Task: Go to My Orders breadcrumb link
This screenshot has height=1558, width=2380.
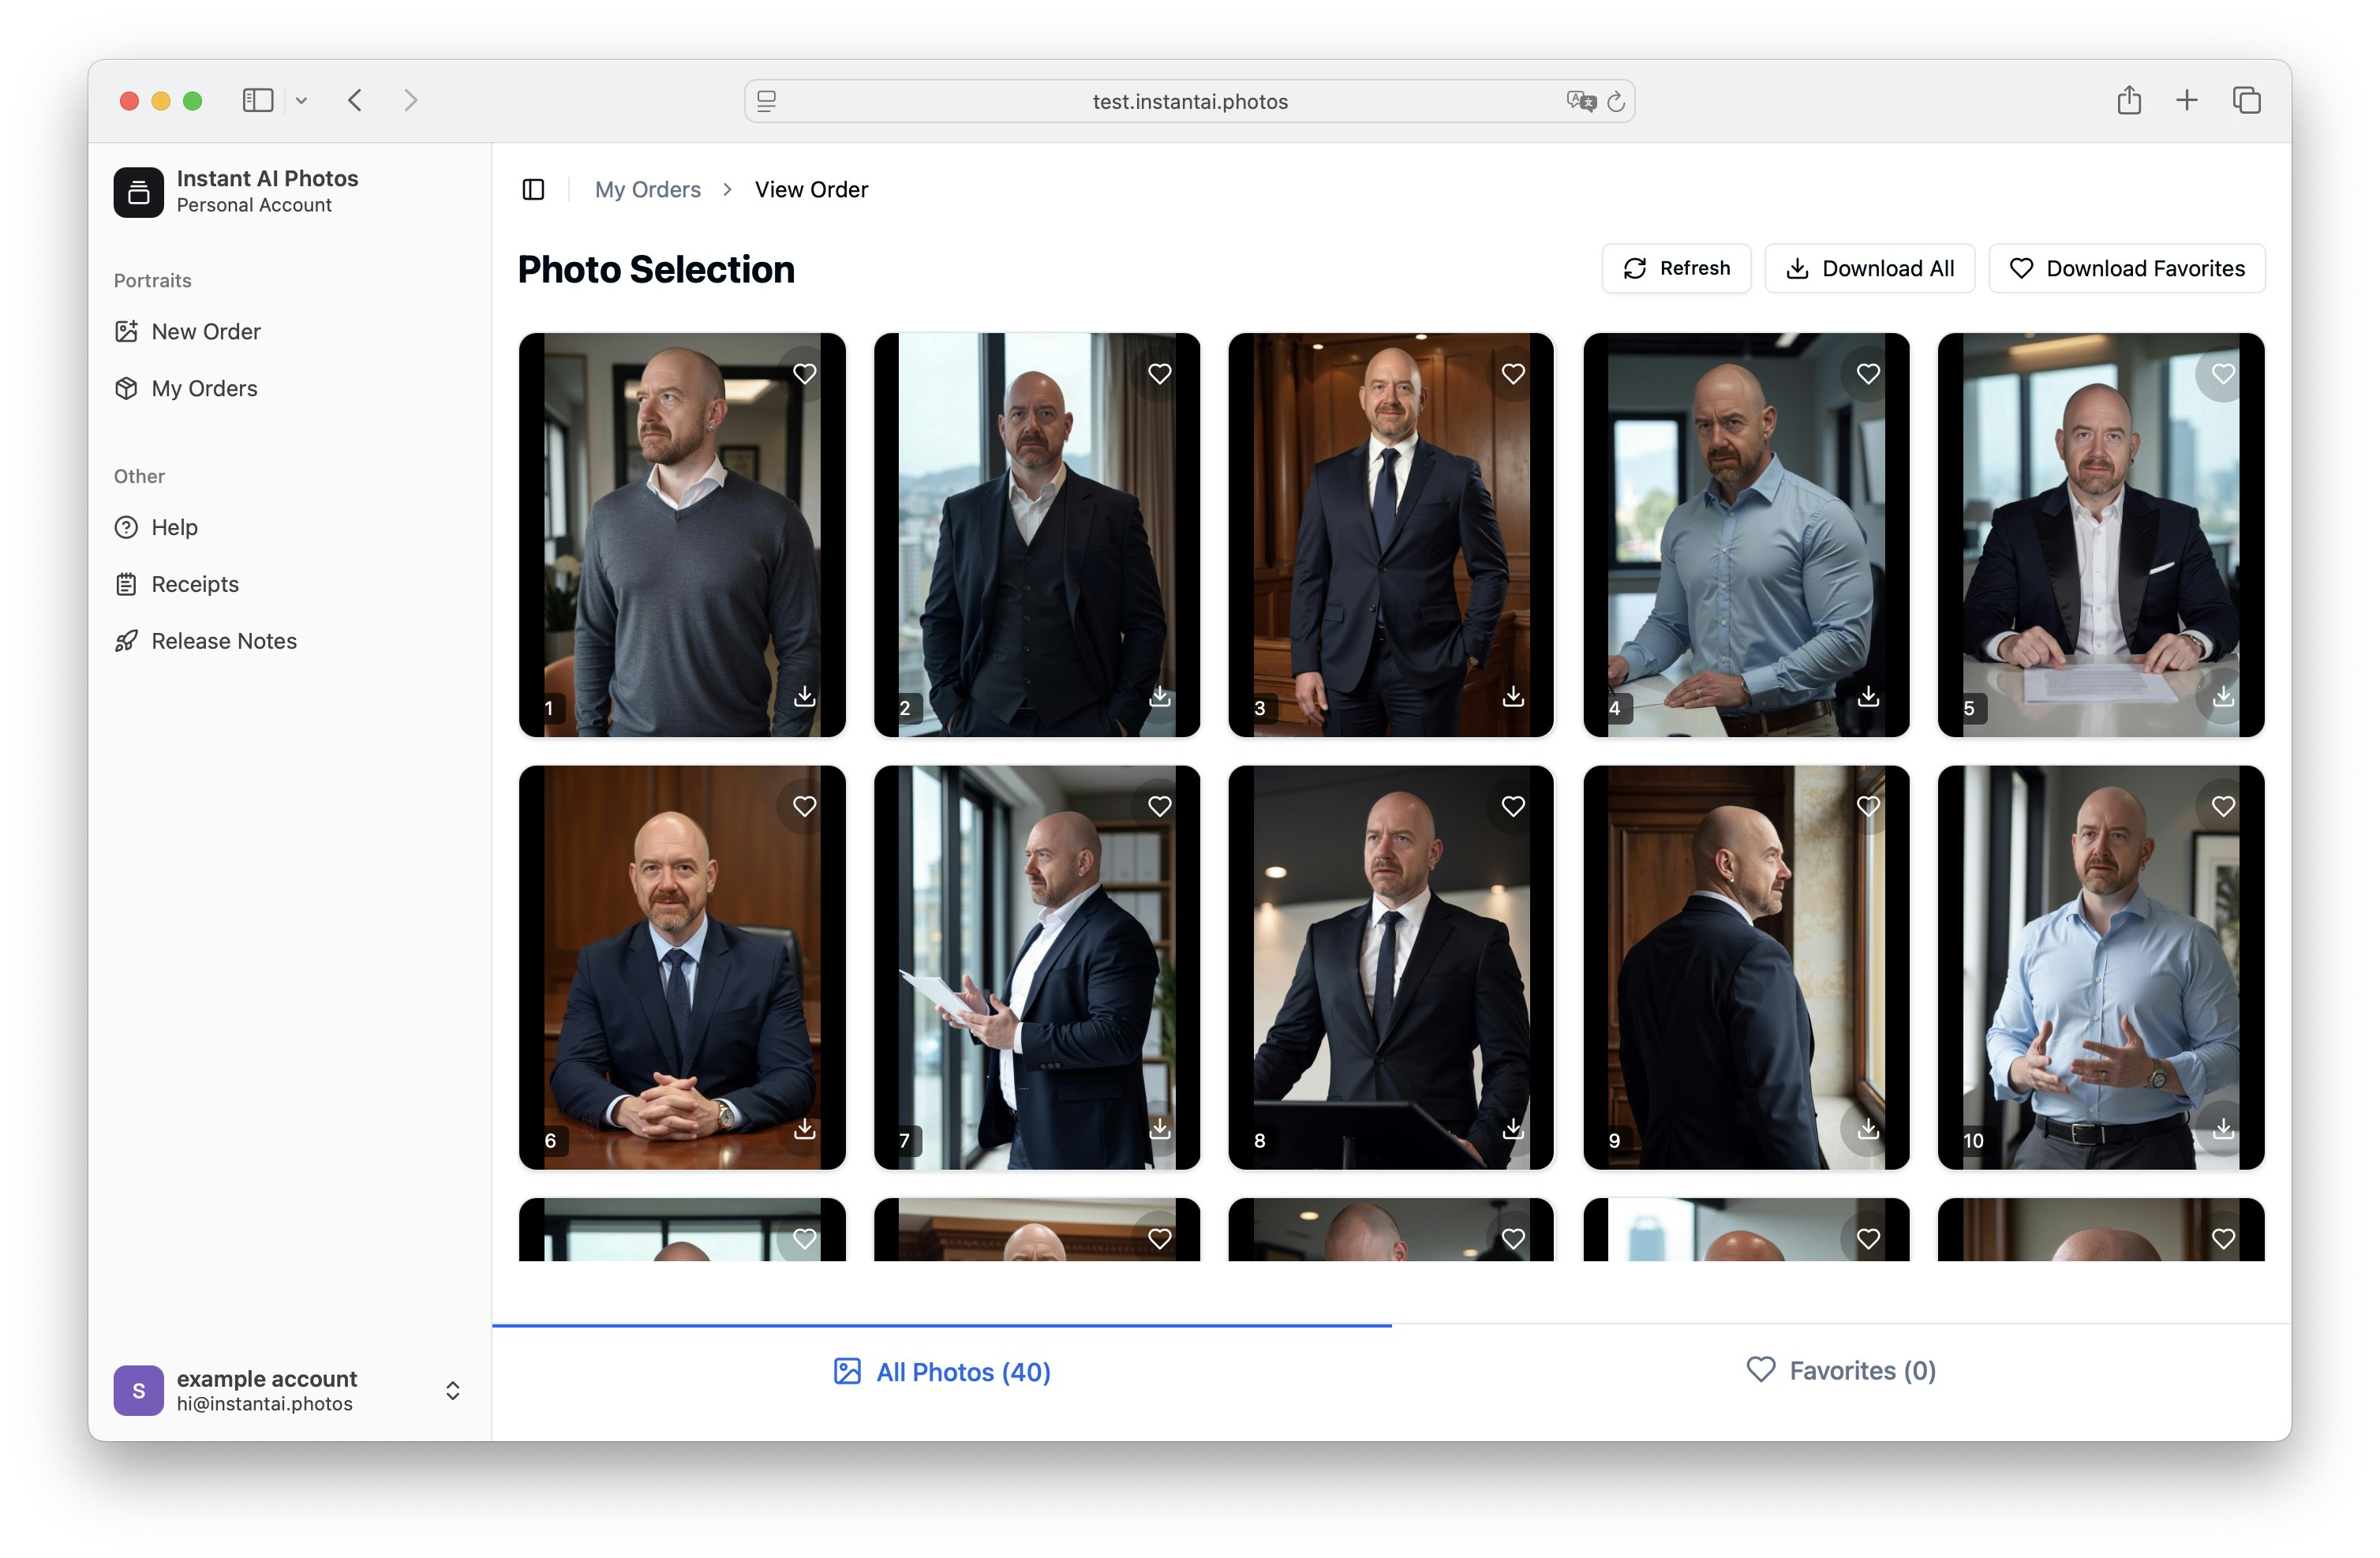Action: (x=647, y=189)
